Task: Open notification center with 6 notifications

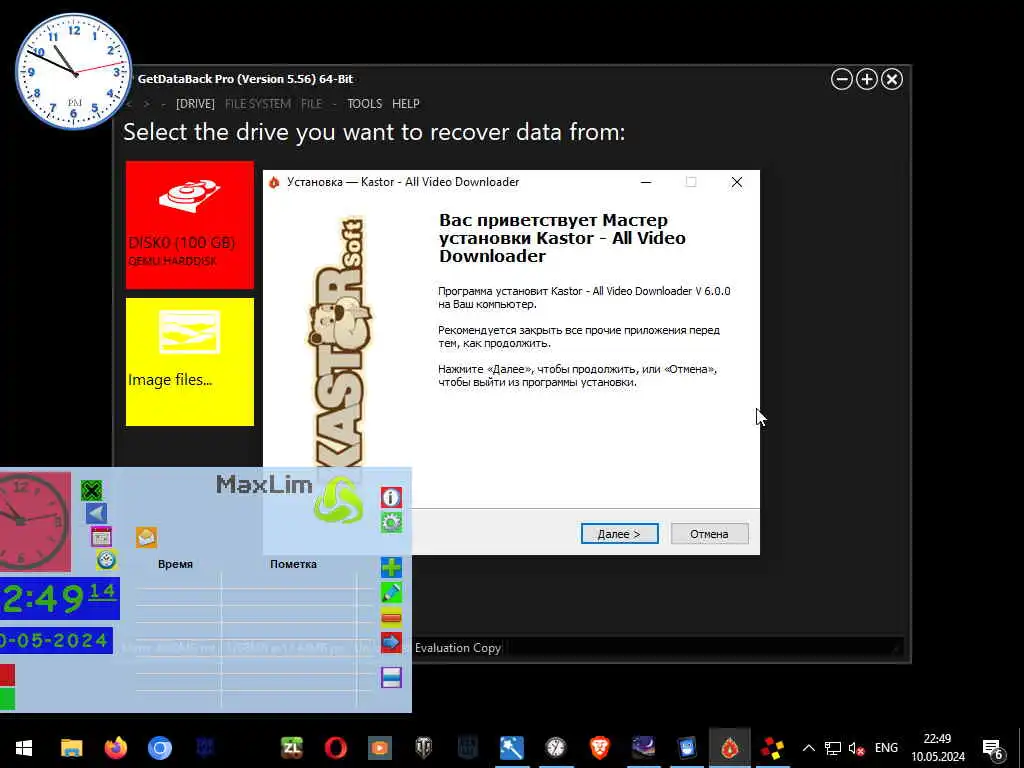Action: pos(993,749)
